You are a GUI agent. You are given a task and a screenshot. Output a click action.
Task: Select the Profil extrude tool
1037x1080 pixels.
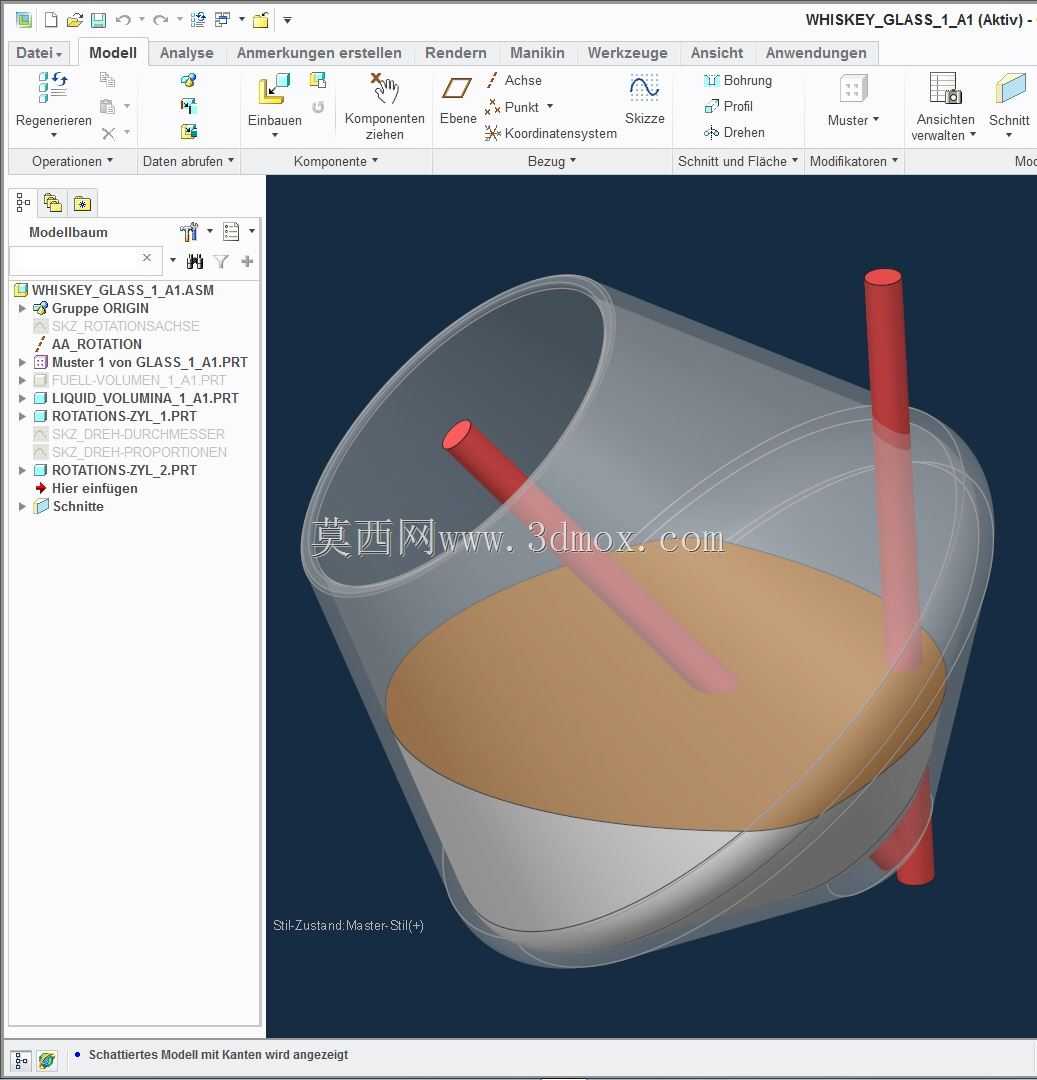point(729,106)
